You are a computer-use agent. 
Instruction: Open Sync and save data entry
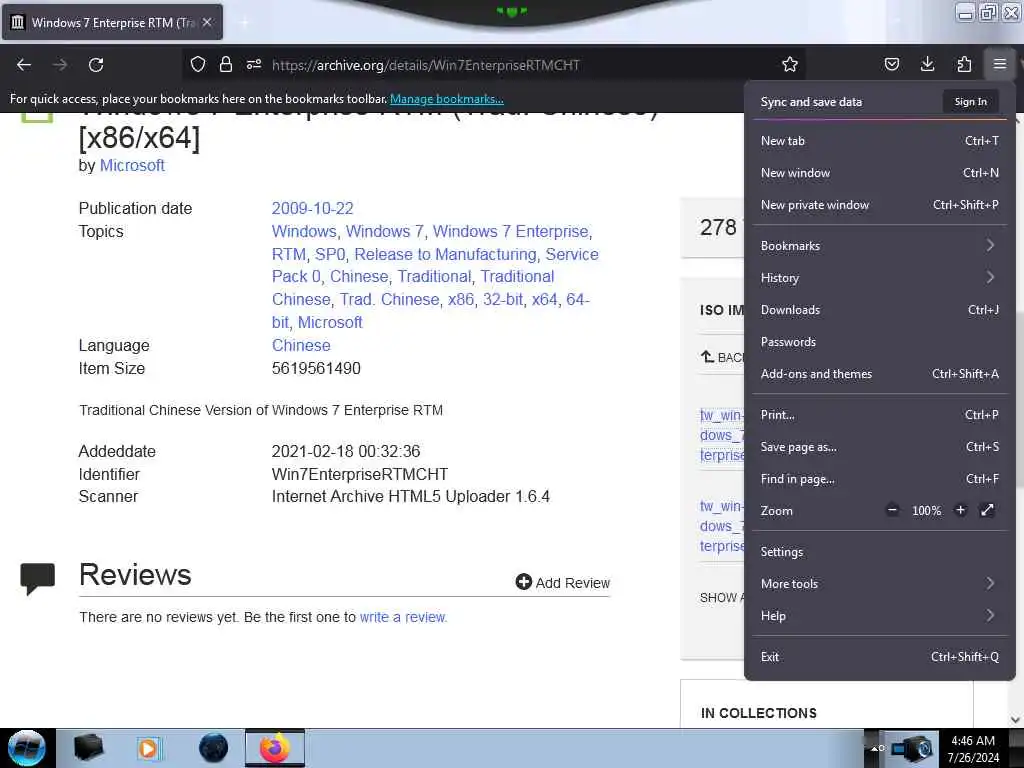(x=811, y=102)
